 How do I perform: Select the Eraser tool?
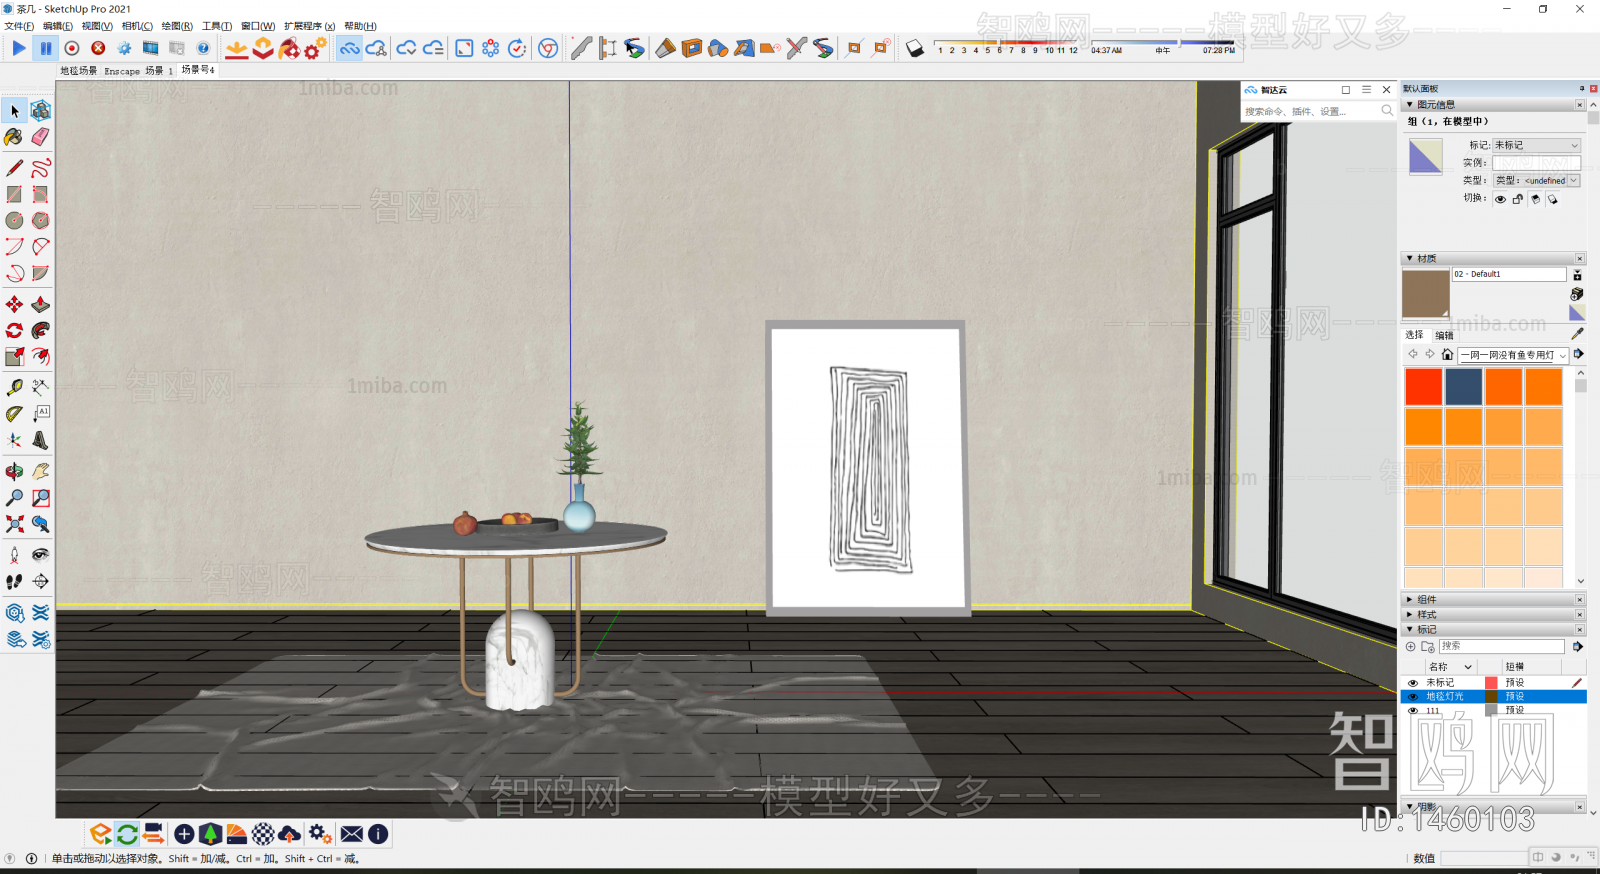pyautogui.click(x=41, y=137)
